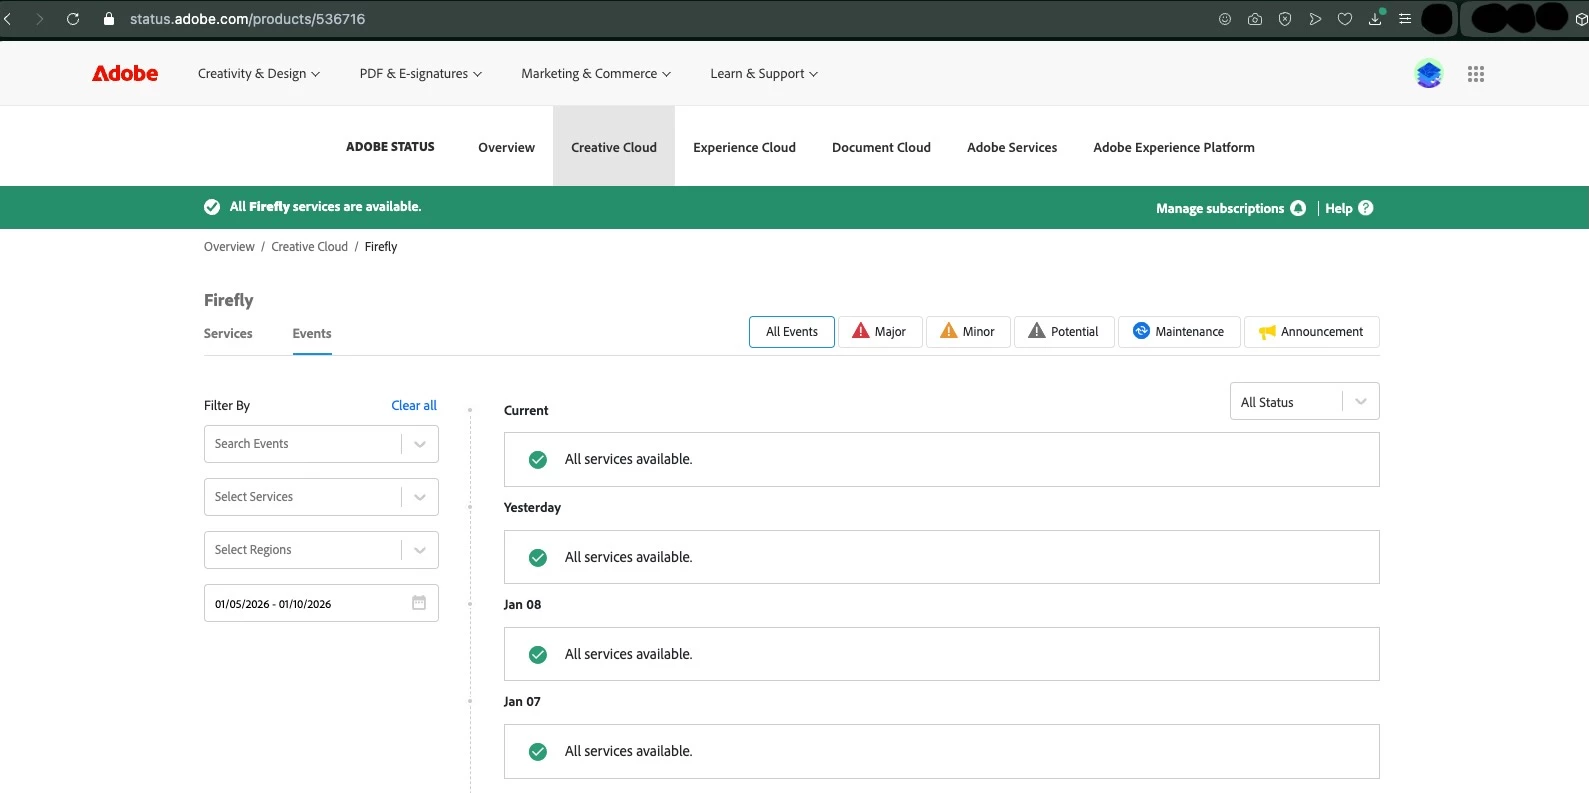Expand the Creativity & Design menu
The image size is (1589, 793).
(259, 74)
